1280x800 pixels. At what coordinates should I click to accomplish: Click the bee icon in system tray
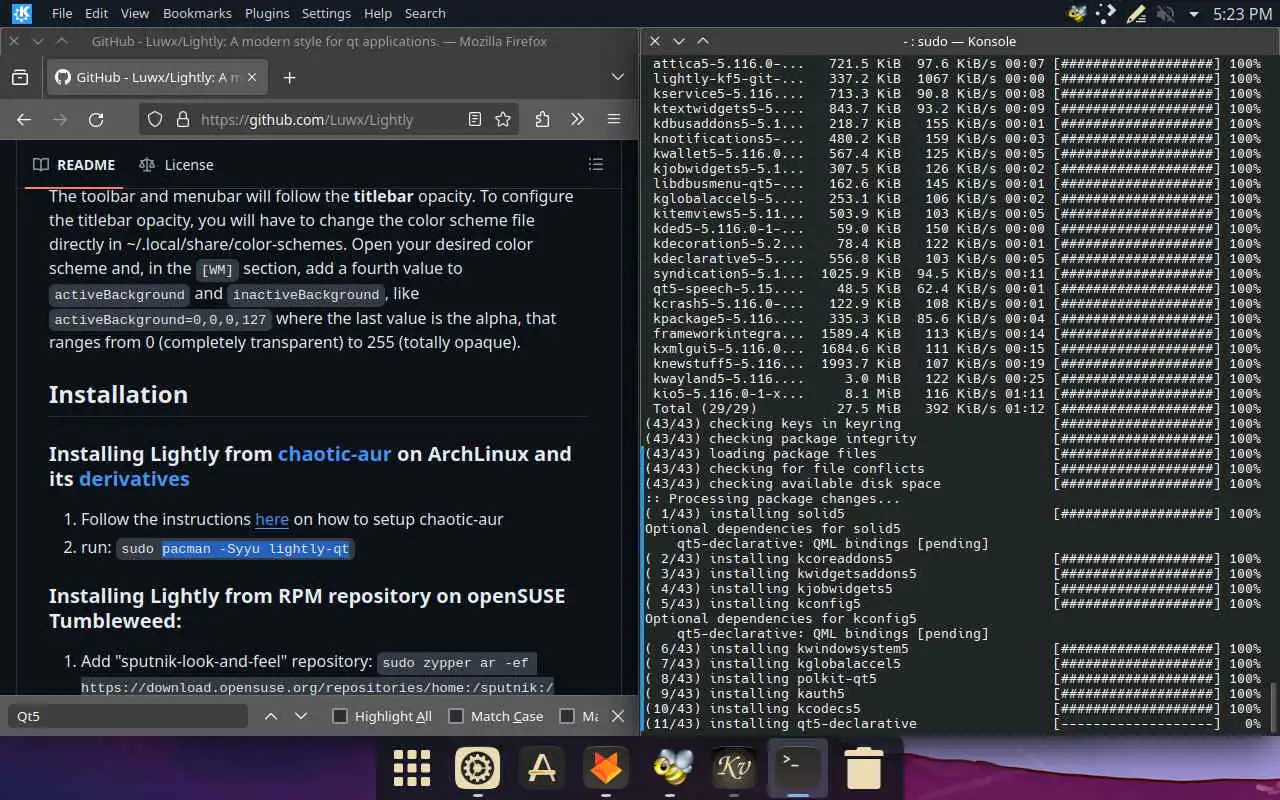(x=1077, y=14)
